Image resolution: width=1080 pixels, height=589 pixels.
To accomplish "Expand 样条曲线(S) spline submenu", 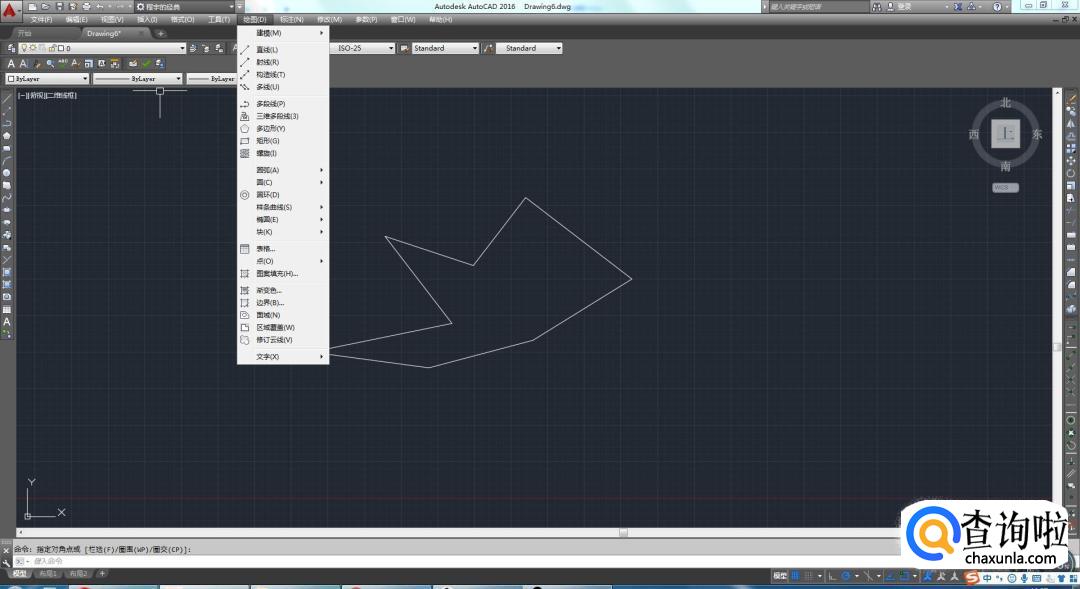I will 282,207.
